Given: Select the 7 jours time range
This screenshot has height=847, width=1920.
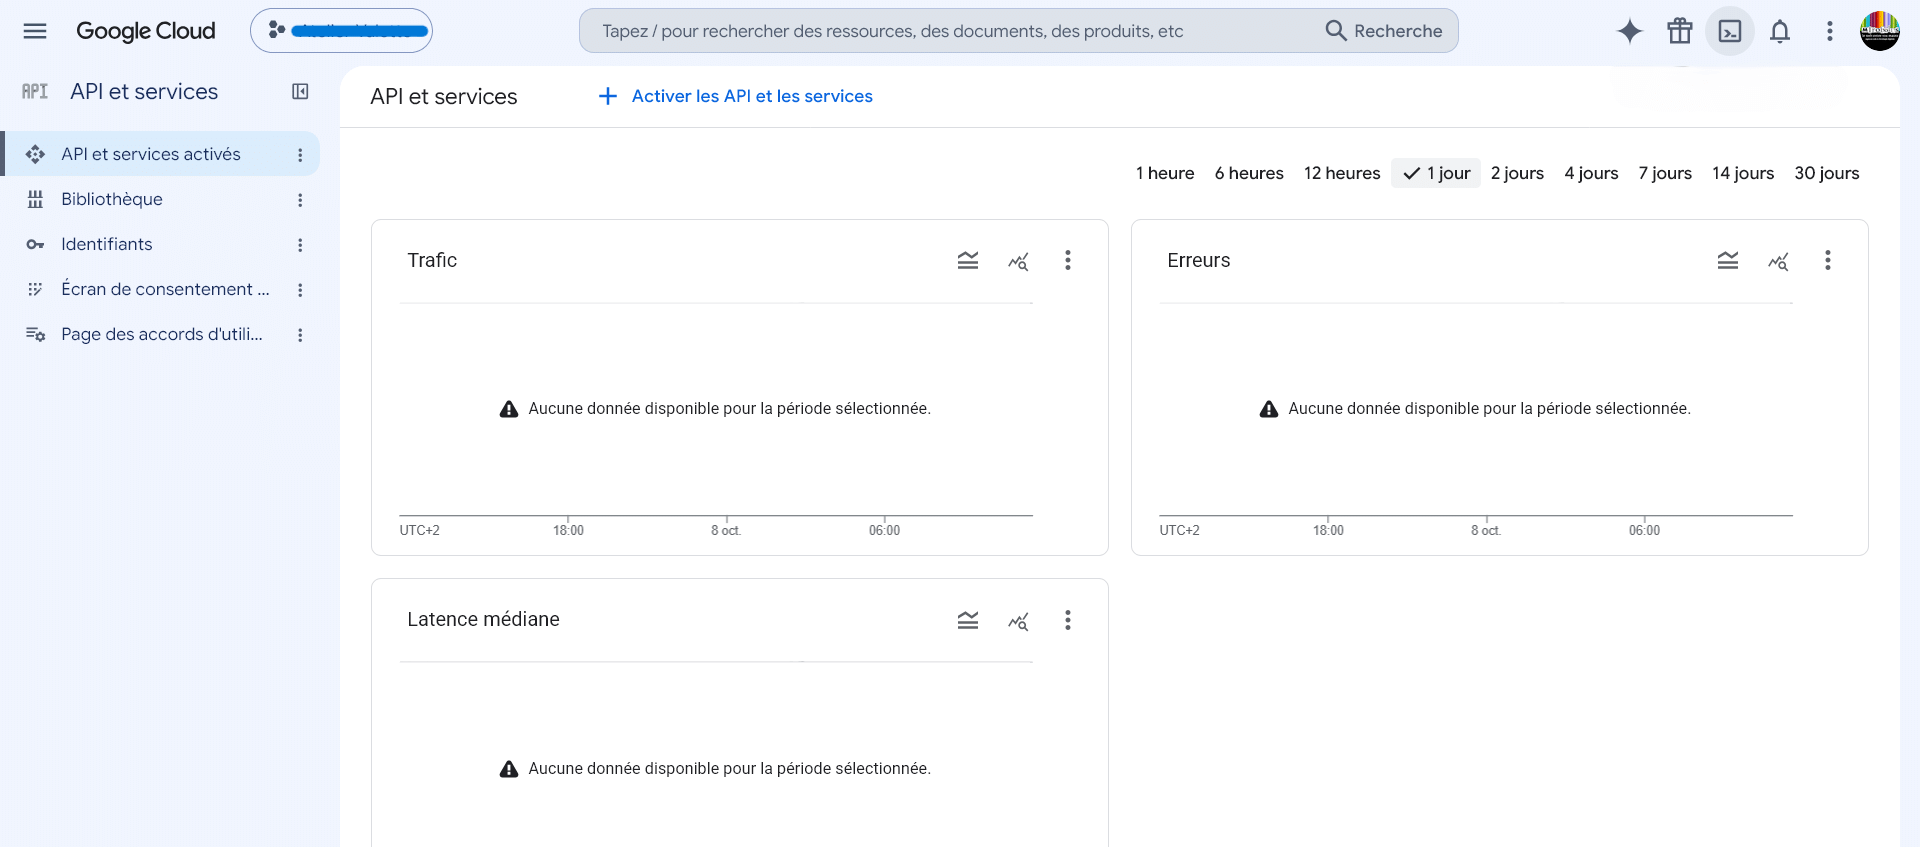Looking at the screenshot, I should [x=1665, y=173].
